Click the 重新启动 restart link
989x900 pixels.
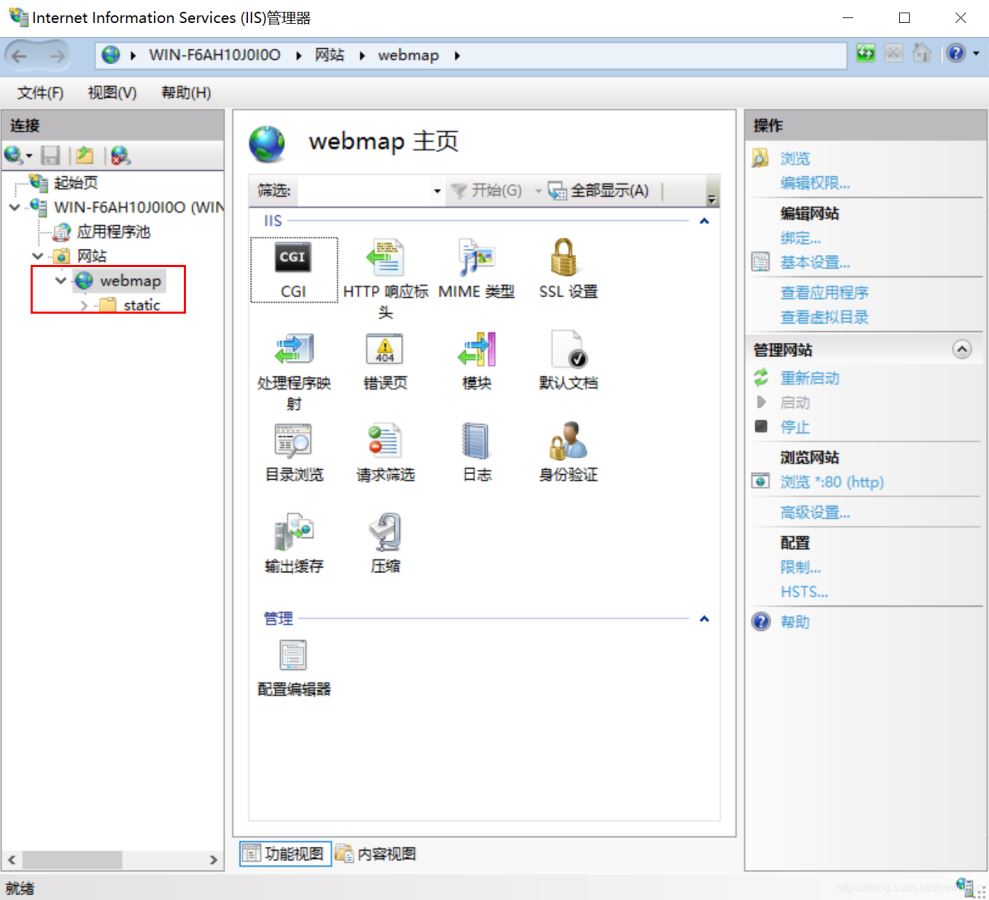click(x=809, y=378)
